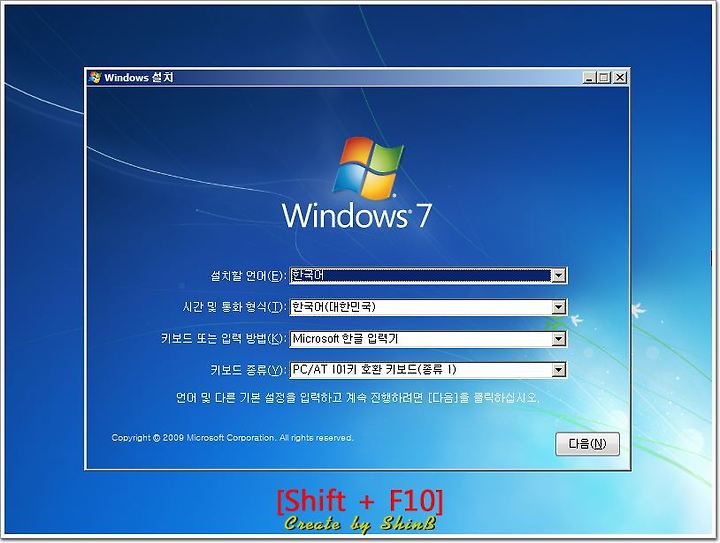Click the 설치할 언어(E) label
This screenshot has width=720, height=543.
click(248, 276)
